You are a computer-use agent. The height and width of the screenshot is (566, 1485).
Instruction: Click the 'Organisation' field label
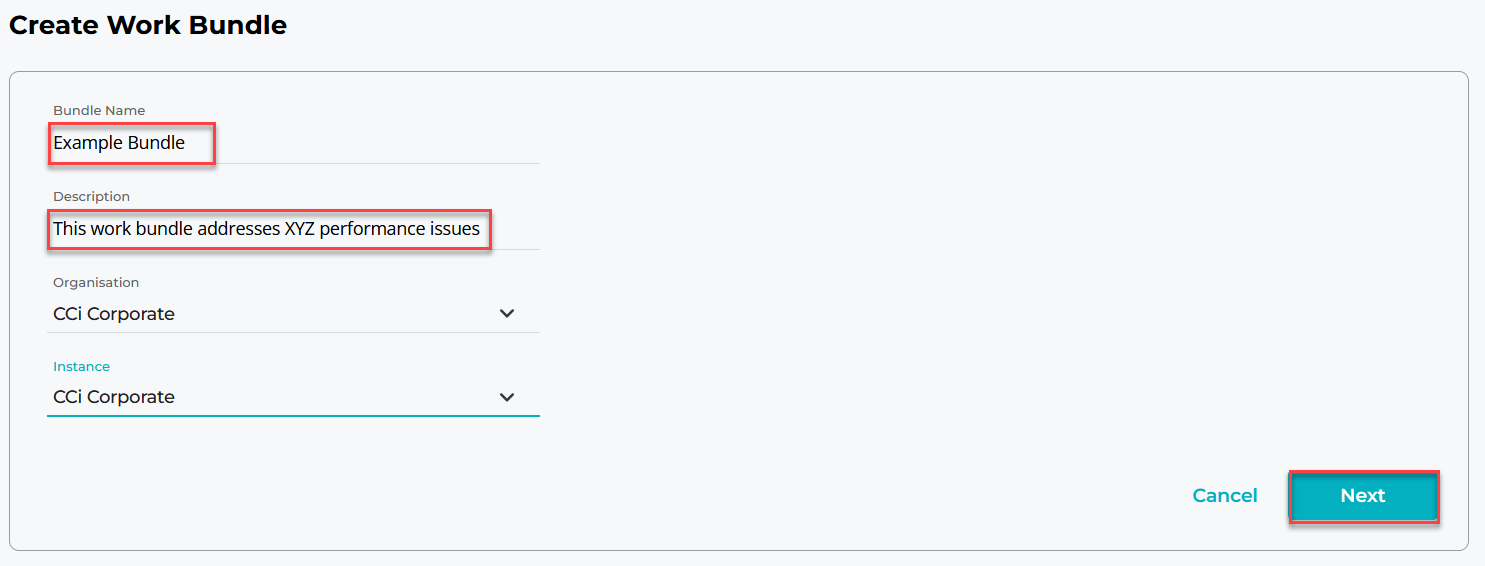[x=96, y=282]
